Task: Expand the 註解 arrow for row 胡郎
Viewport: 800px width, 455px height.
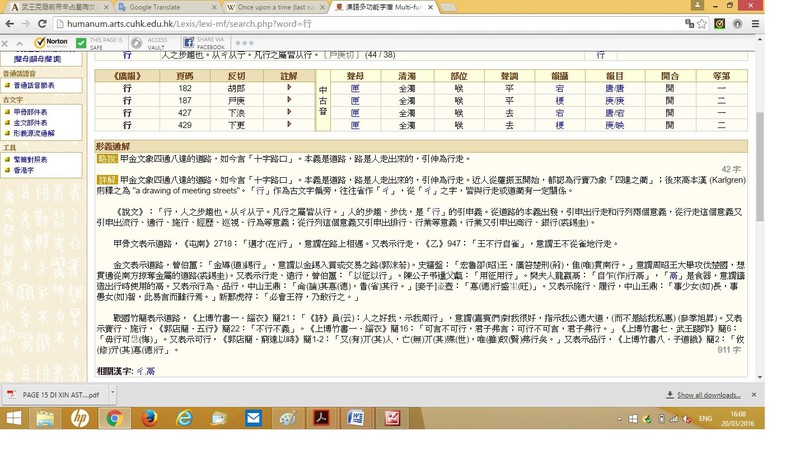Action: pyautogui.click(x=289, y=88)
